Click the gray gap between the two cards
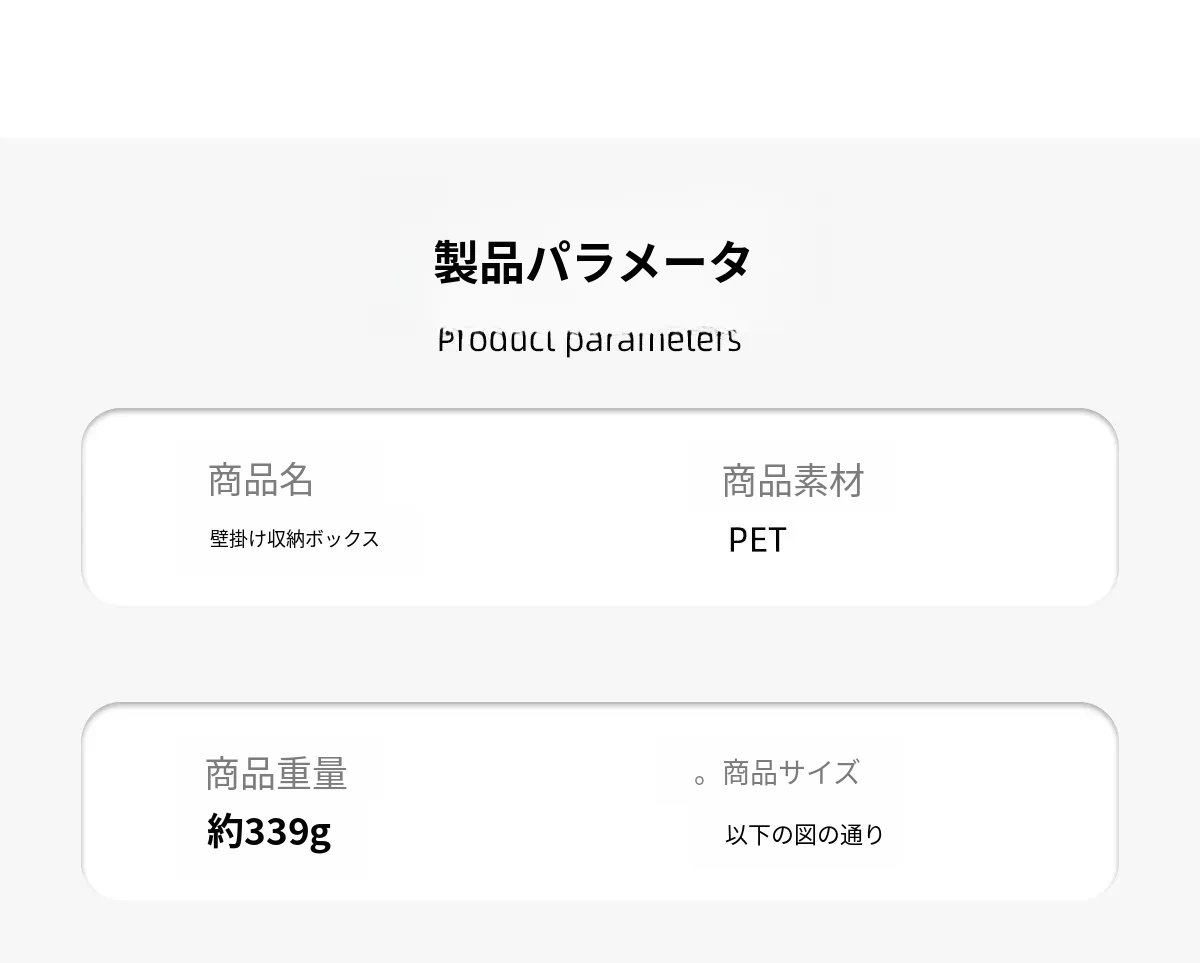Viewport: 1200px width, 963px height. [x=600, y=654]
